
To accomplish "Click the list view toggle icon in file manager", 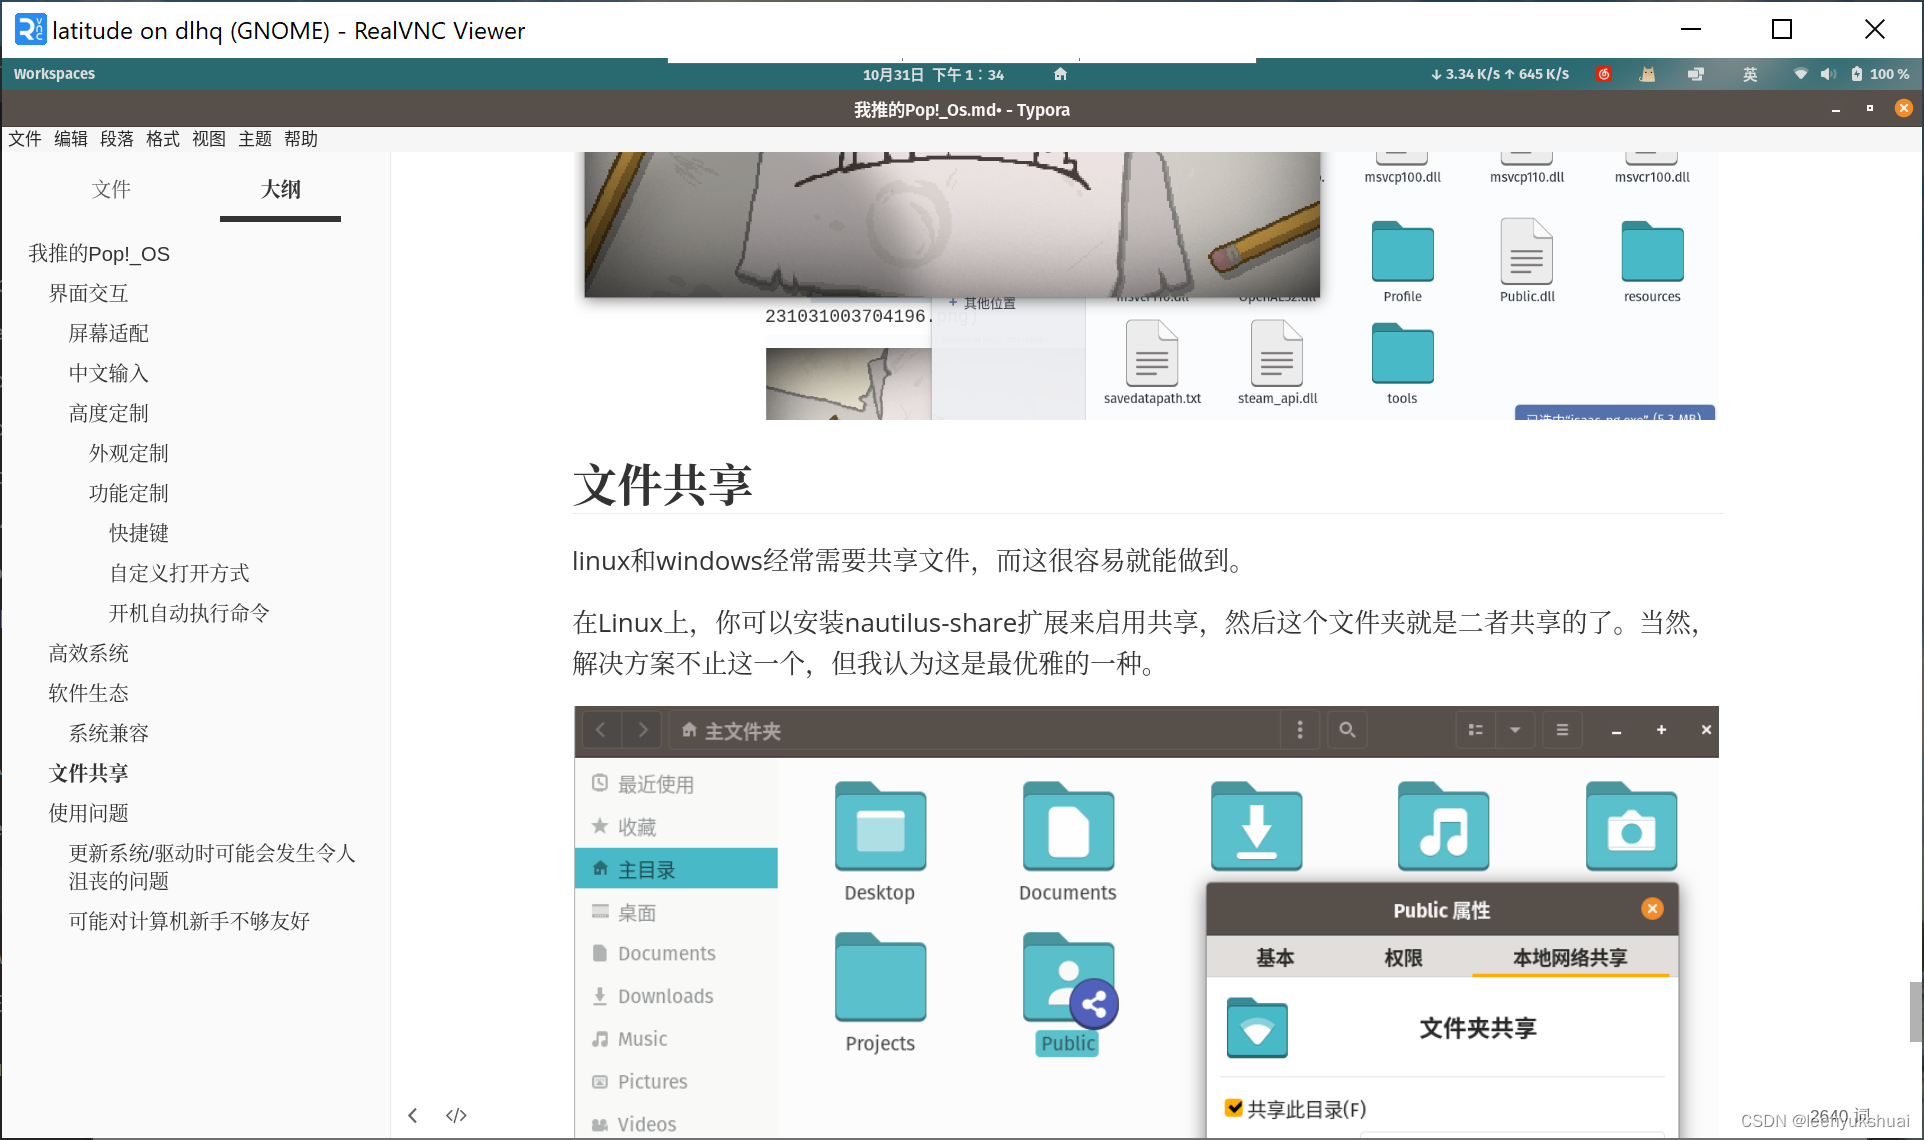I will [x=1475, y=730].
